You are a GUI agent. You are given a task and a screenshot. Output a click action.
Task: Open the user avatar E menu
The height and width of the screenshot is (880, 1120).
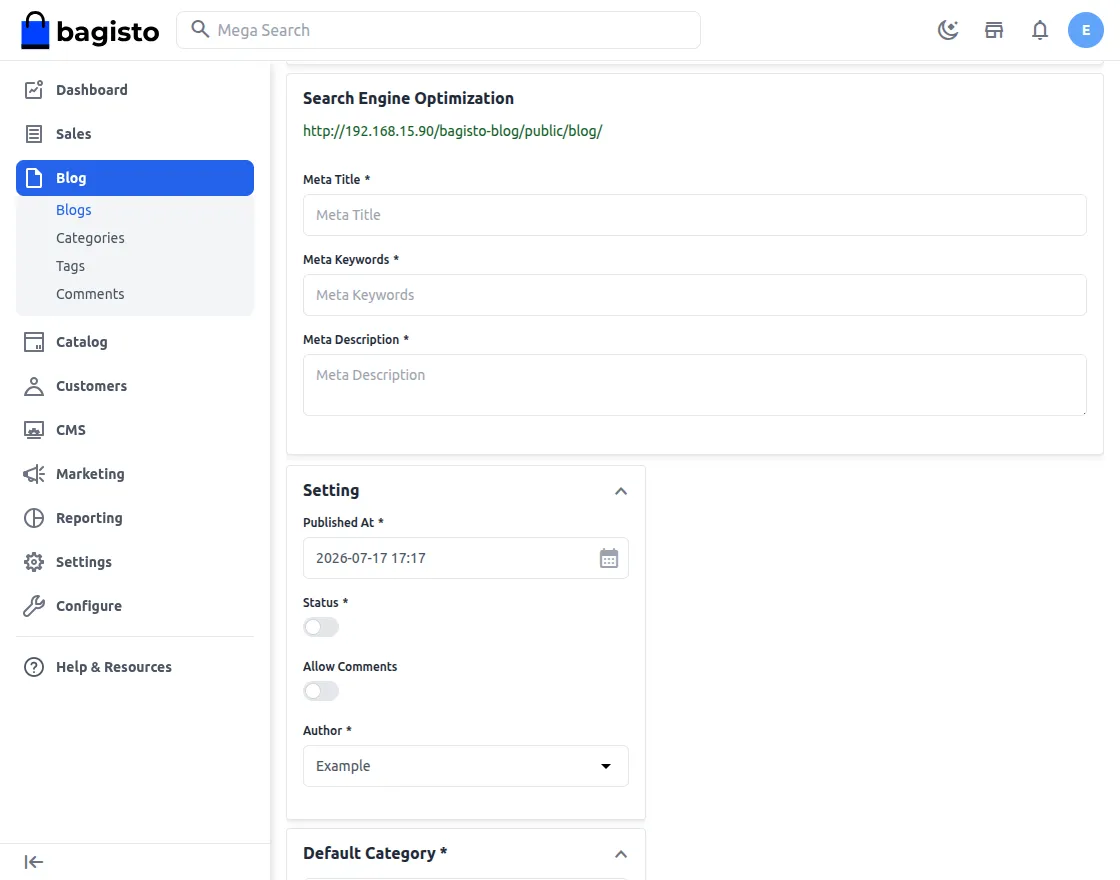1086,30
